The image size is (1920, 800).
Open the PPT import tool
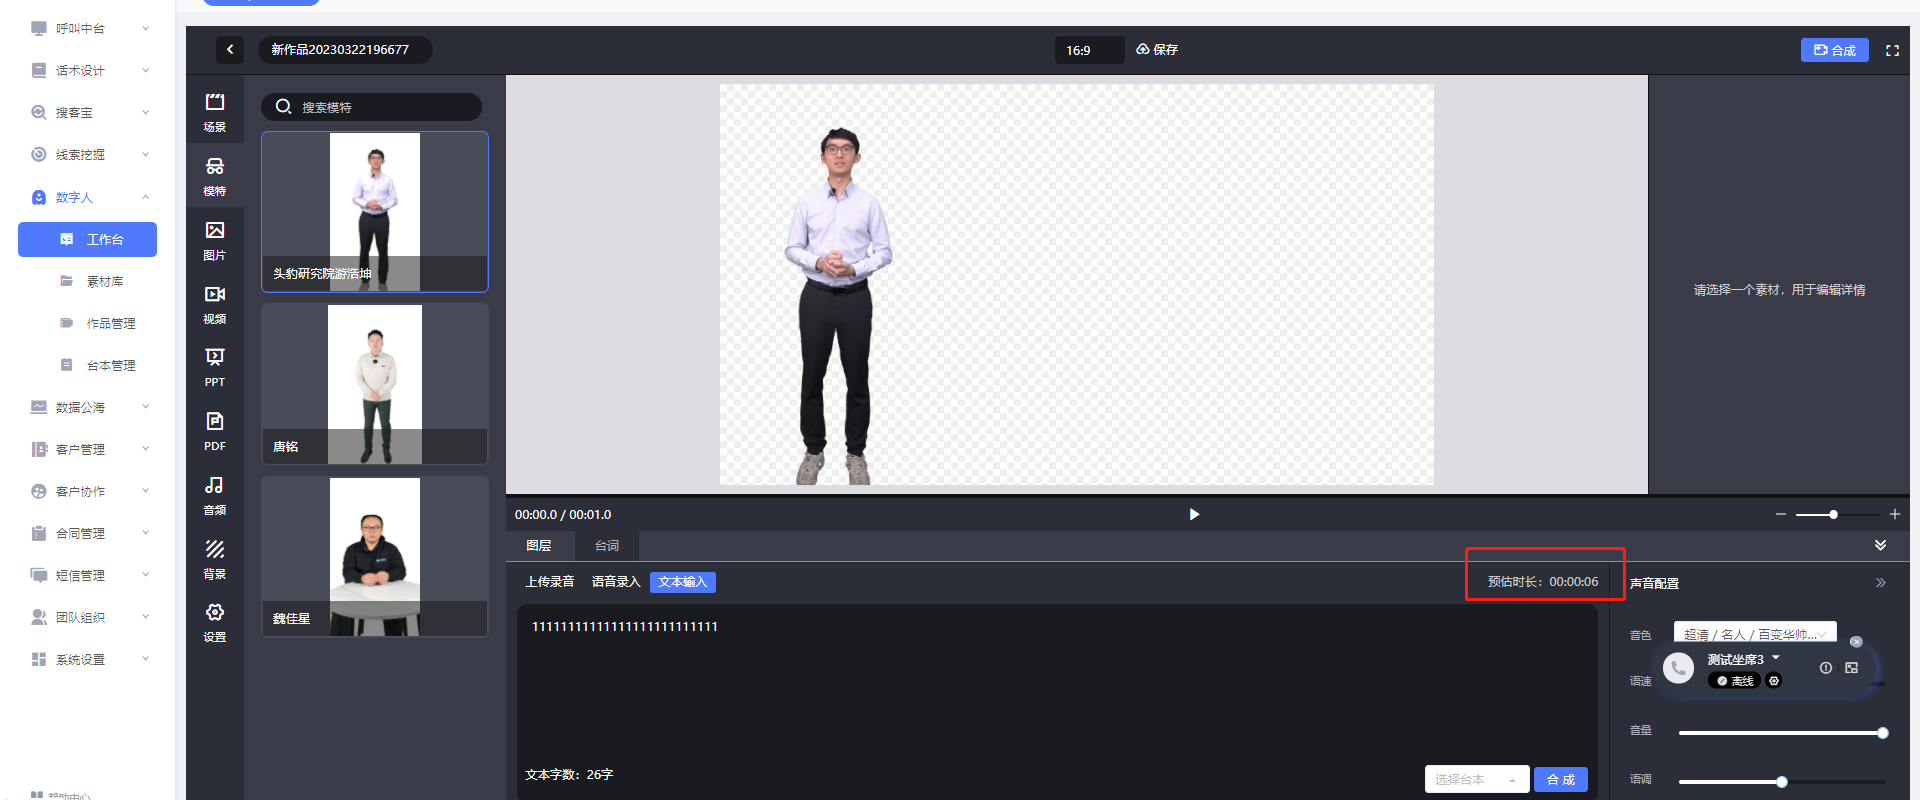[x=214, y=367]
